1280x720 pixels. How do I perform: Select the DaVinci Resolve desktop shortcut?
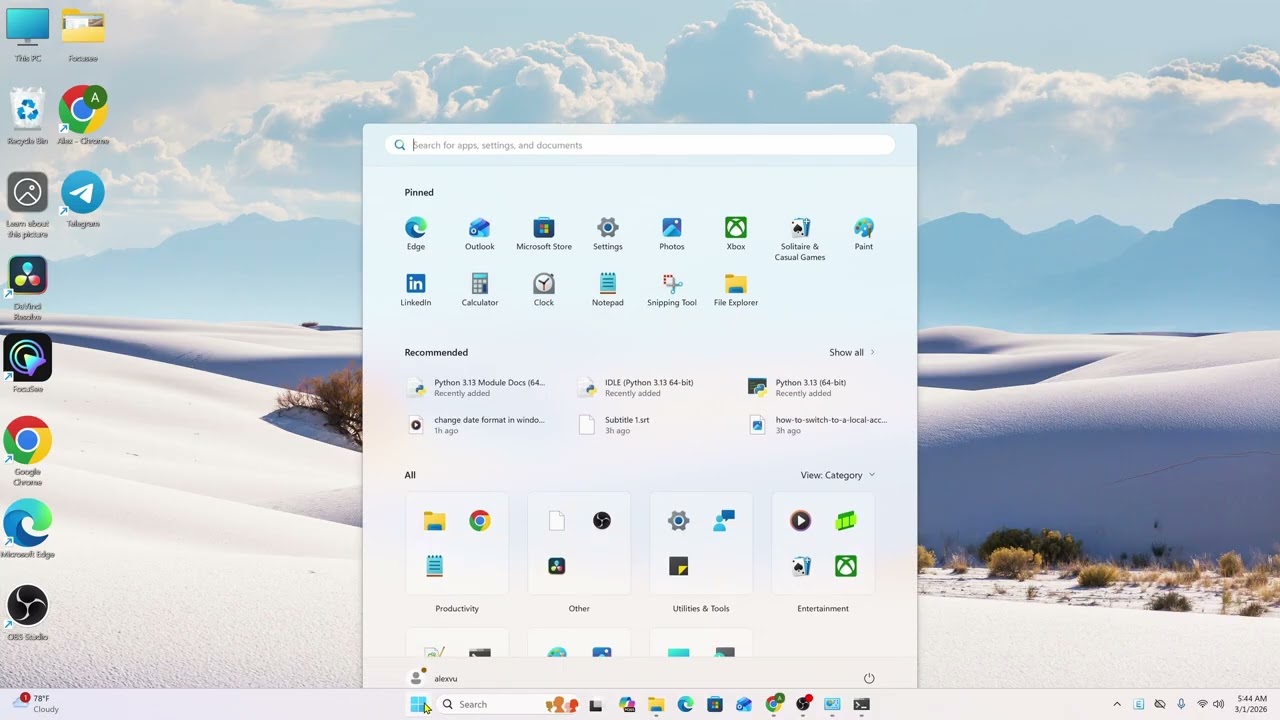point(28,288)
